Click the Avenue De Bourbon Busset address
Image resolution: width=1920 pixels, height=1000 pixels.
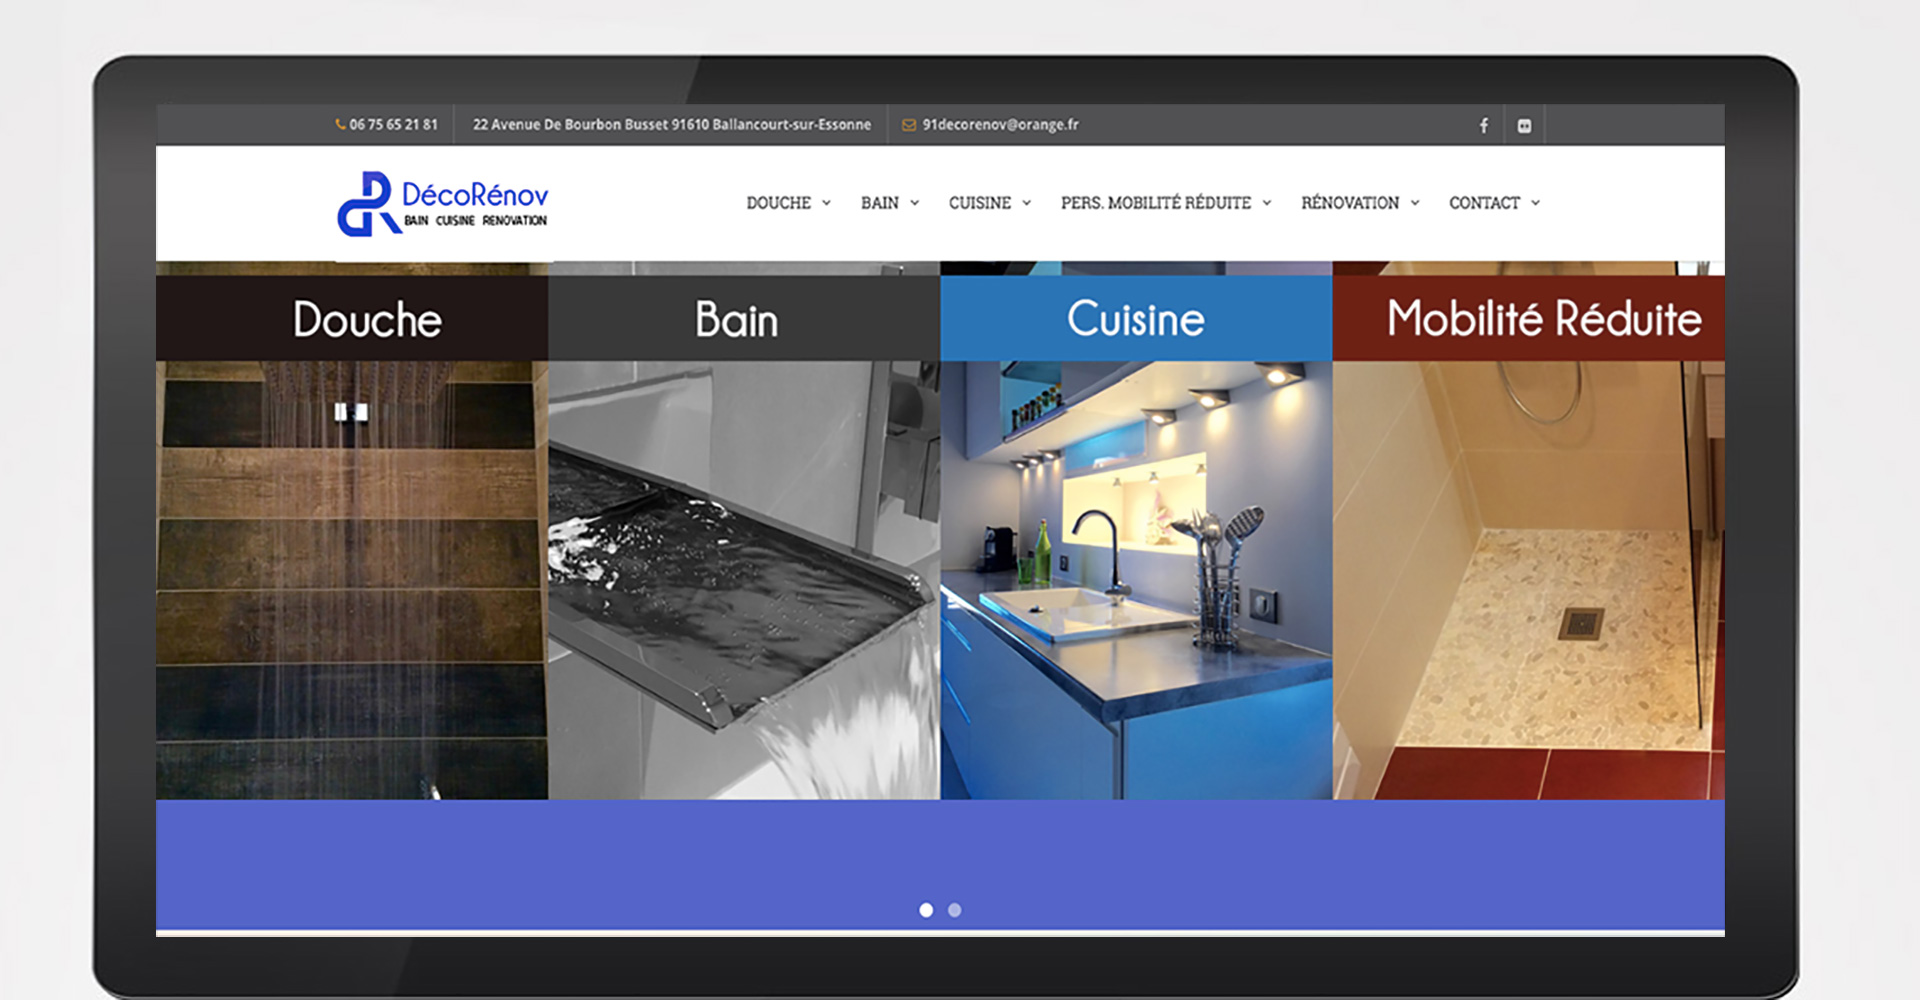[x=672, y=125]
